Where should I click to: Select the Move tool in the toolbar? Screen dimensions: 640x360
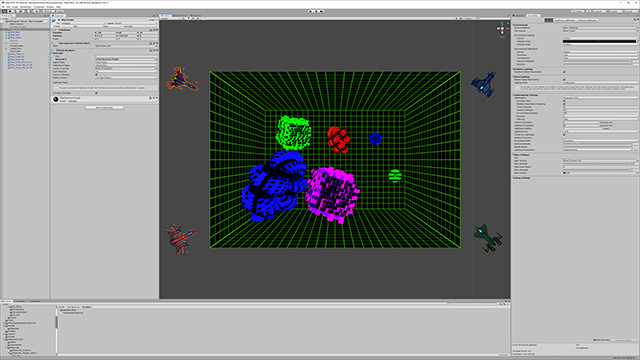tap(10, 11)
